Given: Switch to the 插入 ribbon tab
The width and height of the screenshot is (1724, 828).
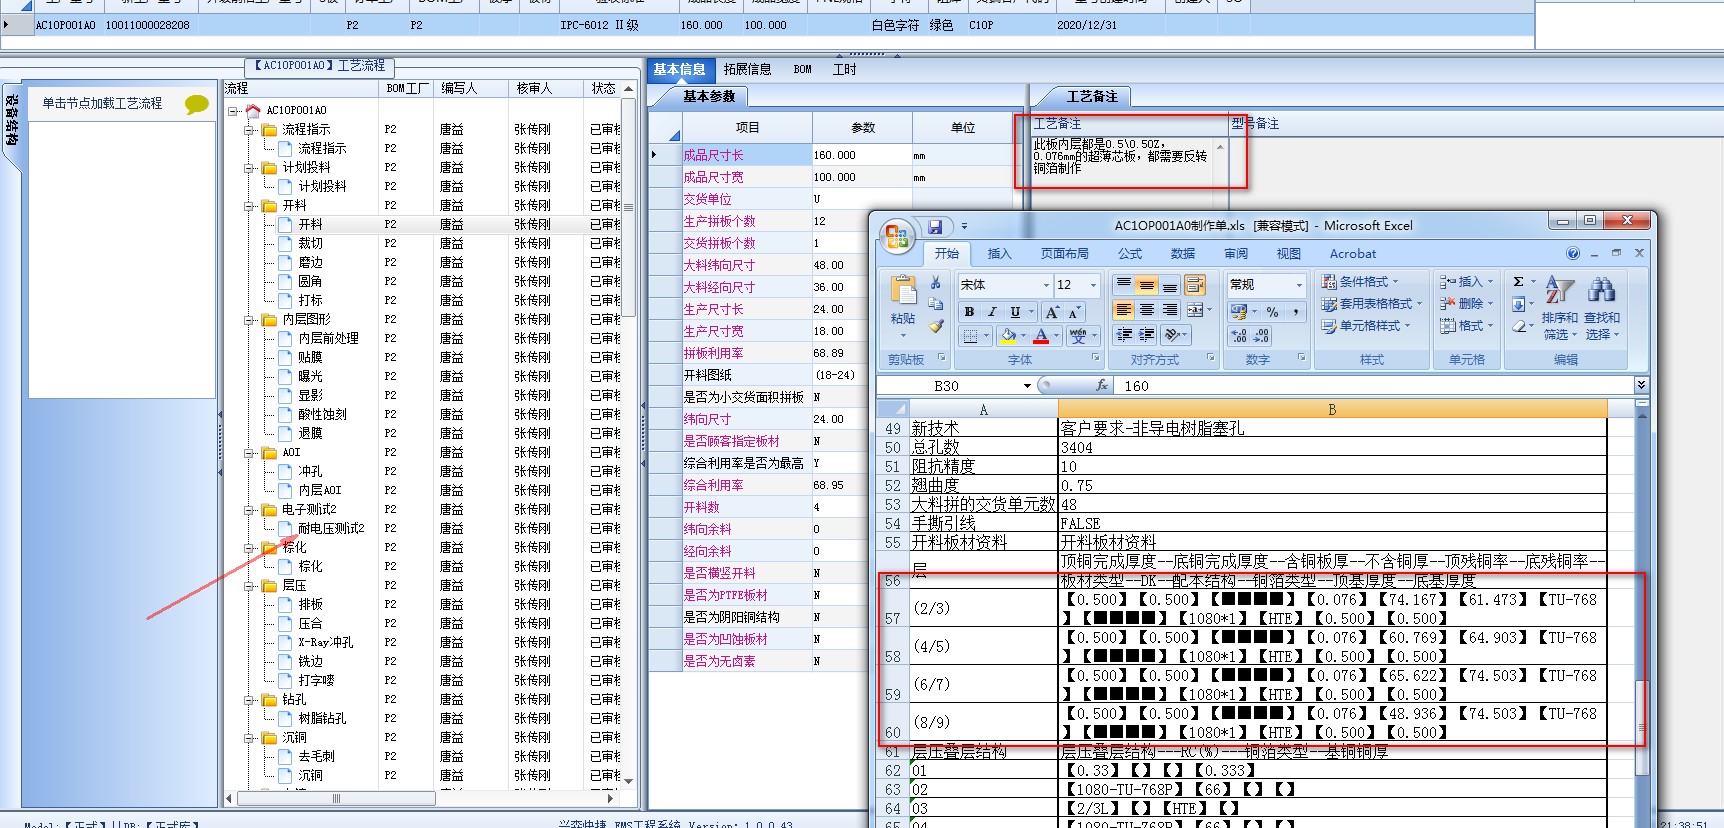Looking at the screenshot, I should click(x=999, y=254).
